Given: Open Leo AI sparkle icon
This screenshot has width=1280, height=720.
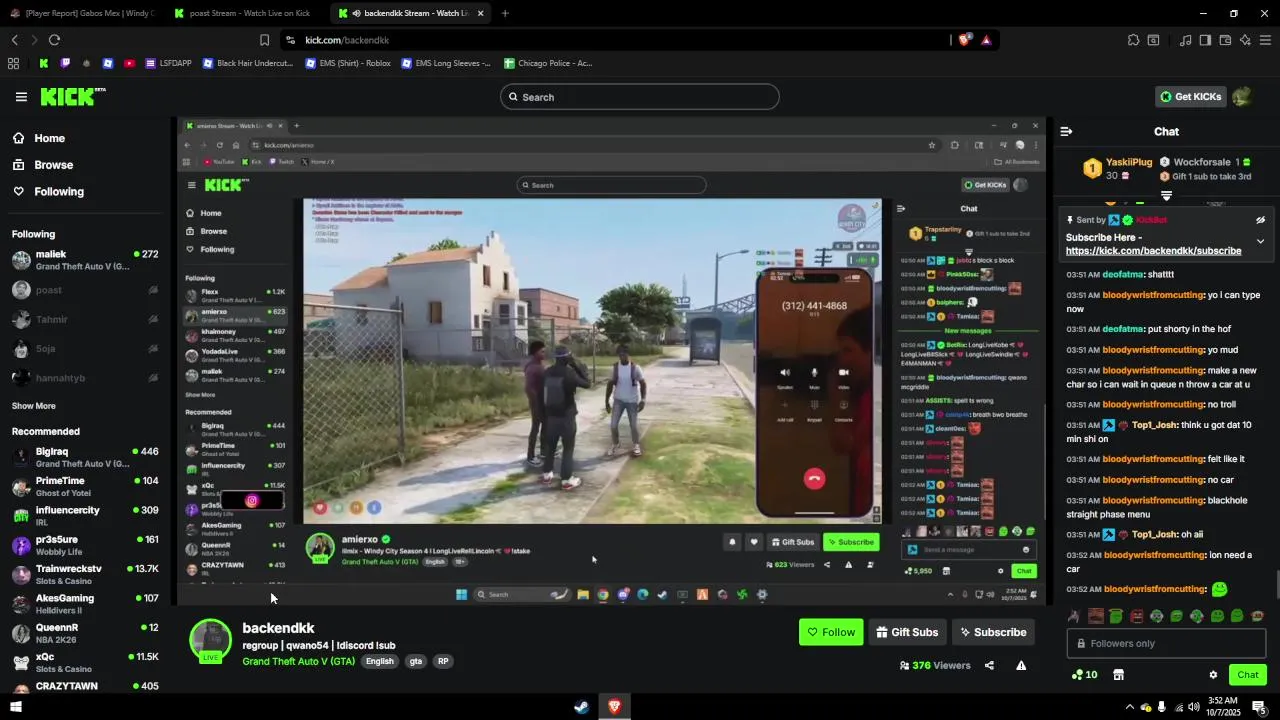Looking at the screenshot, I should (x=1245, y=40).
